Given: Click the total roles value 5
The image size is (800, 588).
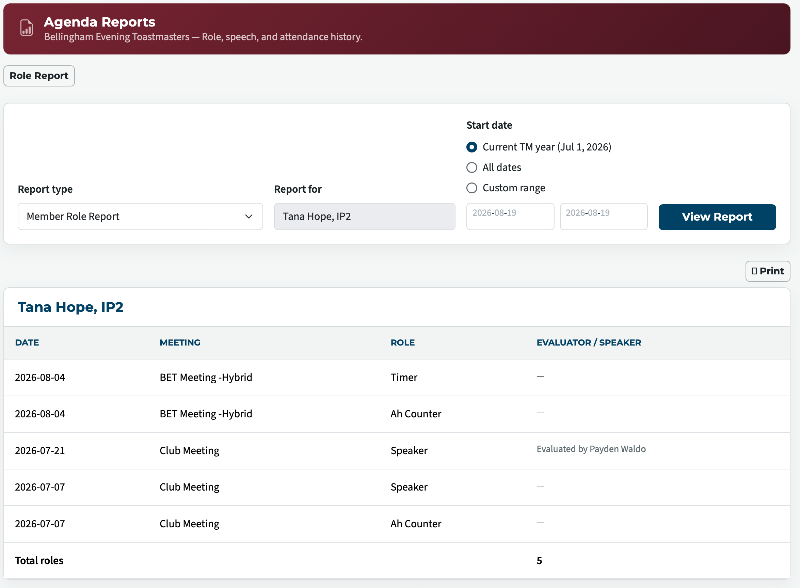Looking at the screenshot, I should point(539,560).
